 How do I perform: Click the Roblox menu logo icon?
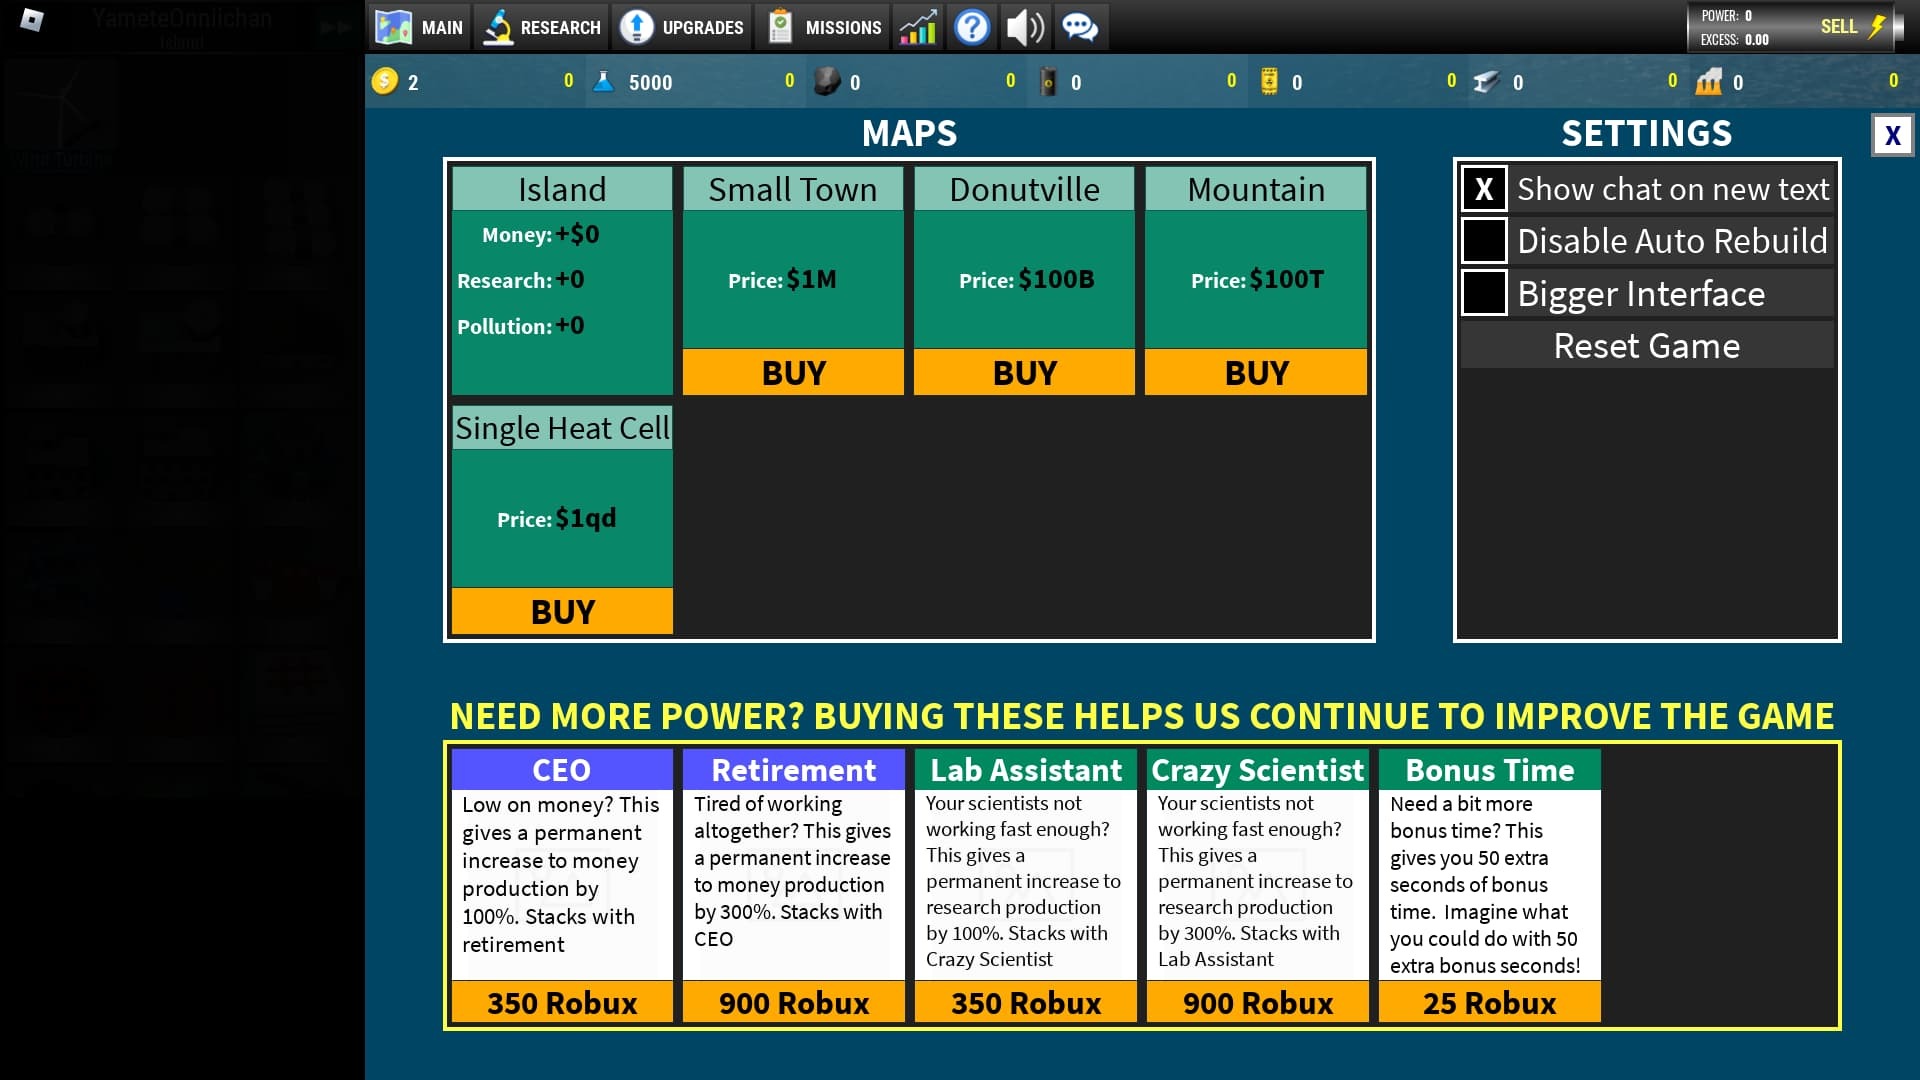(32, 19)
